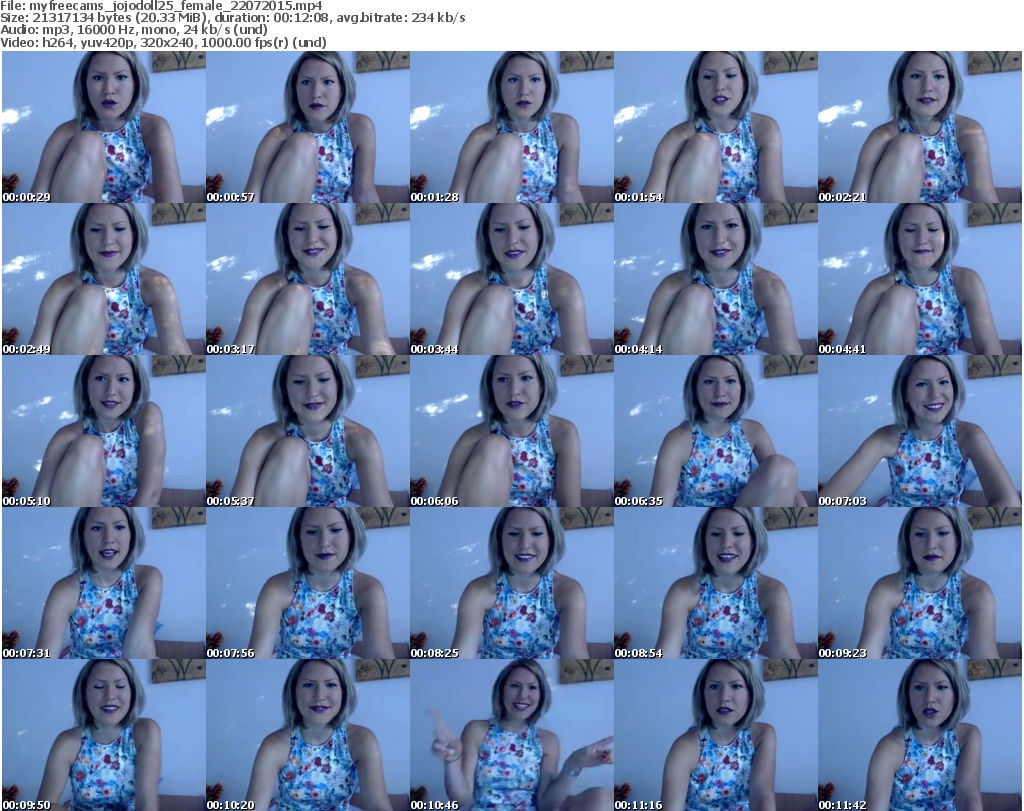View the frame stamped 00:10:46
This screenshot has height=811, width=1024.
click(511, 735)
